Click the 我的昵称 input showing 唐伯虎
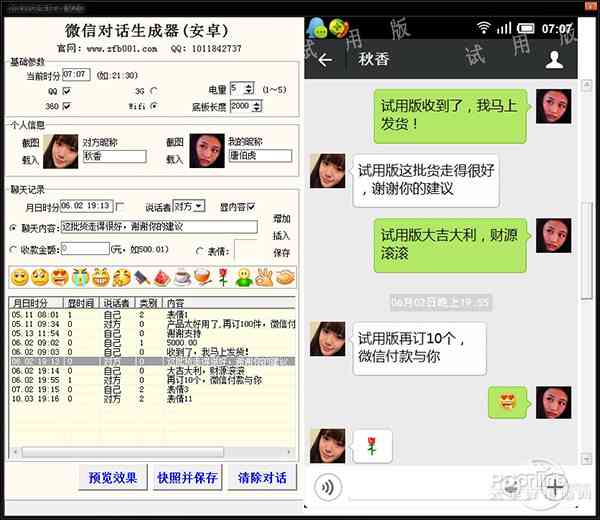The image size is (600, 520). [260, 155]
